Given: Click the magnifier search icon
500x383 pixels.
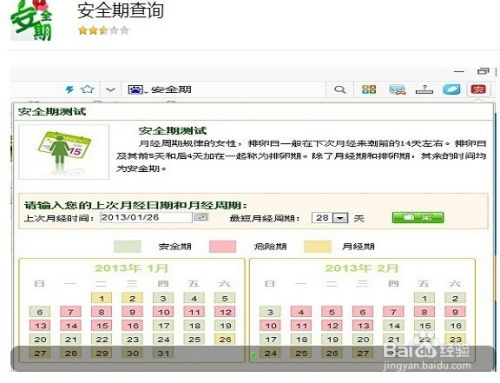Looking at the screenshot, I should coord(340,89).
